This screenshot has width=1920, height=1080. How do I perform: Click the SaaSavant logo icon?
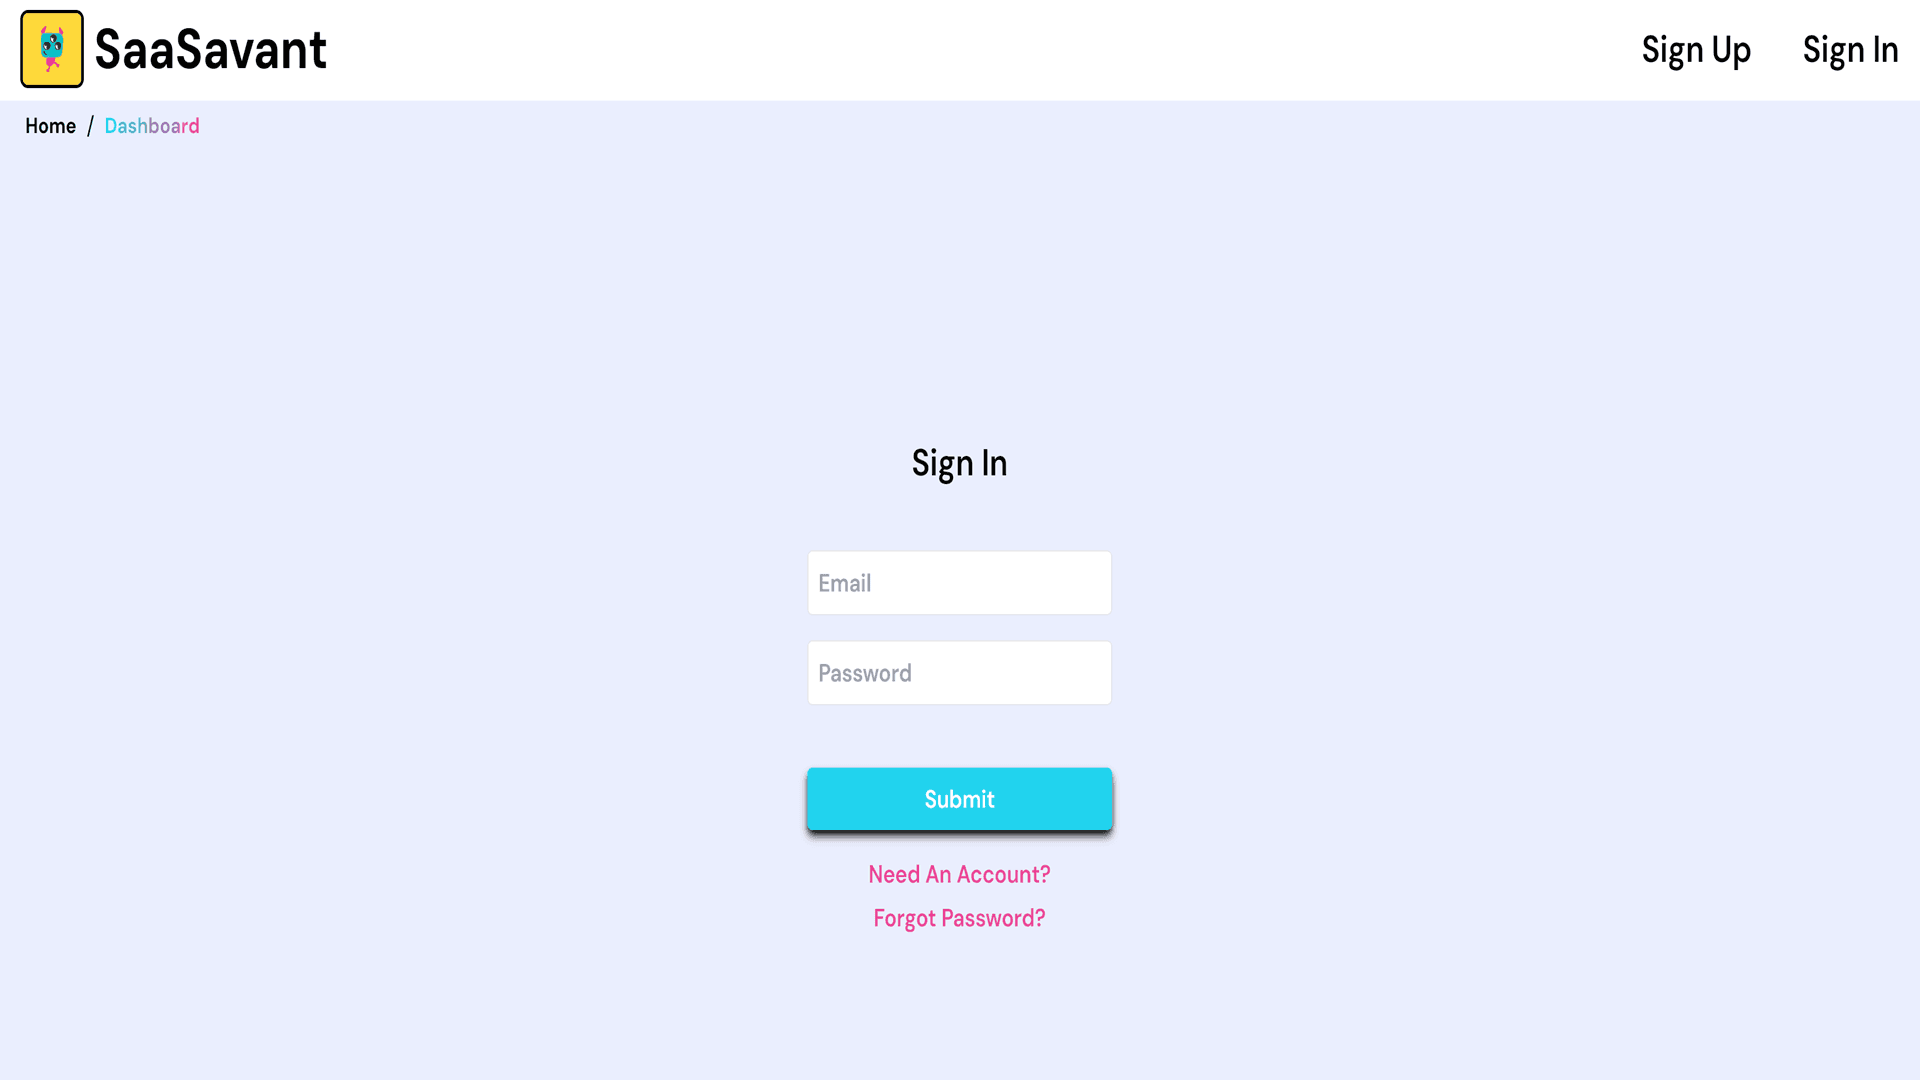[x=51, y=49]
